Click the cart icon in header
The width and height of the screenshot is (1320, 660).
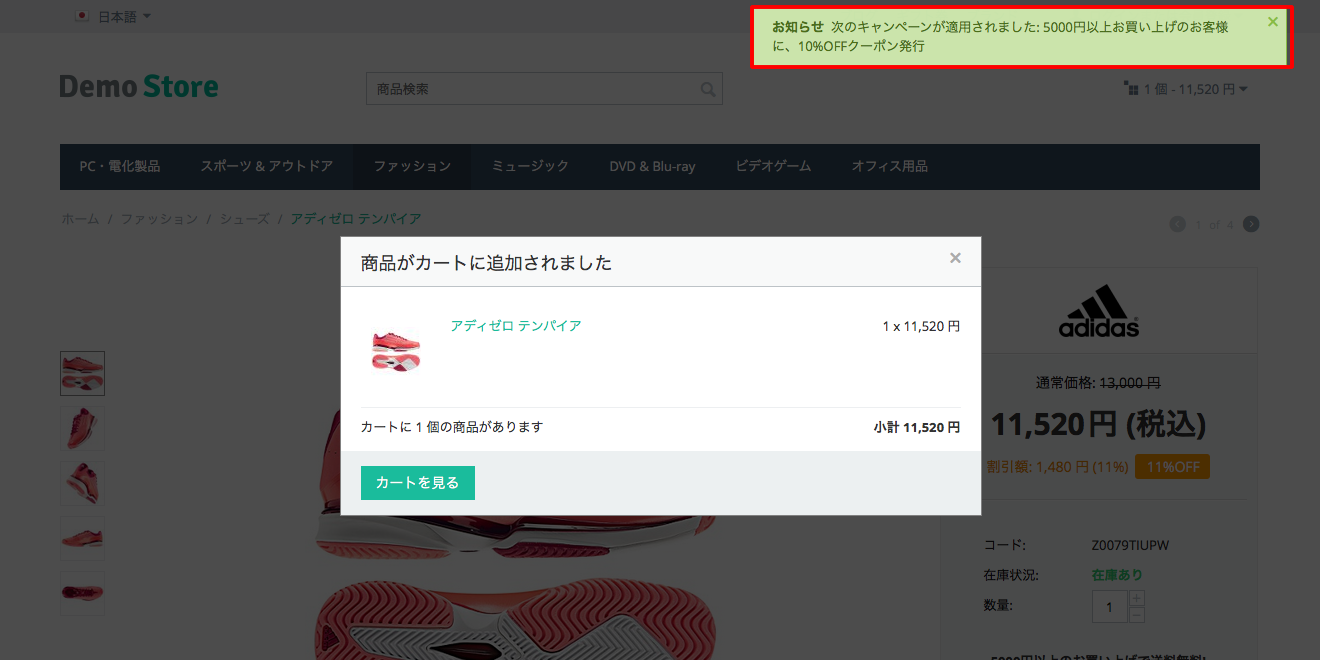pos(1131,89)
